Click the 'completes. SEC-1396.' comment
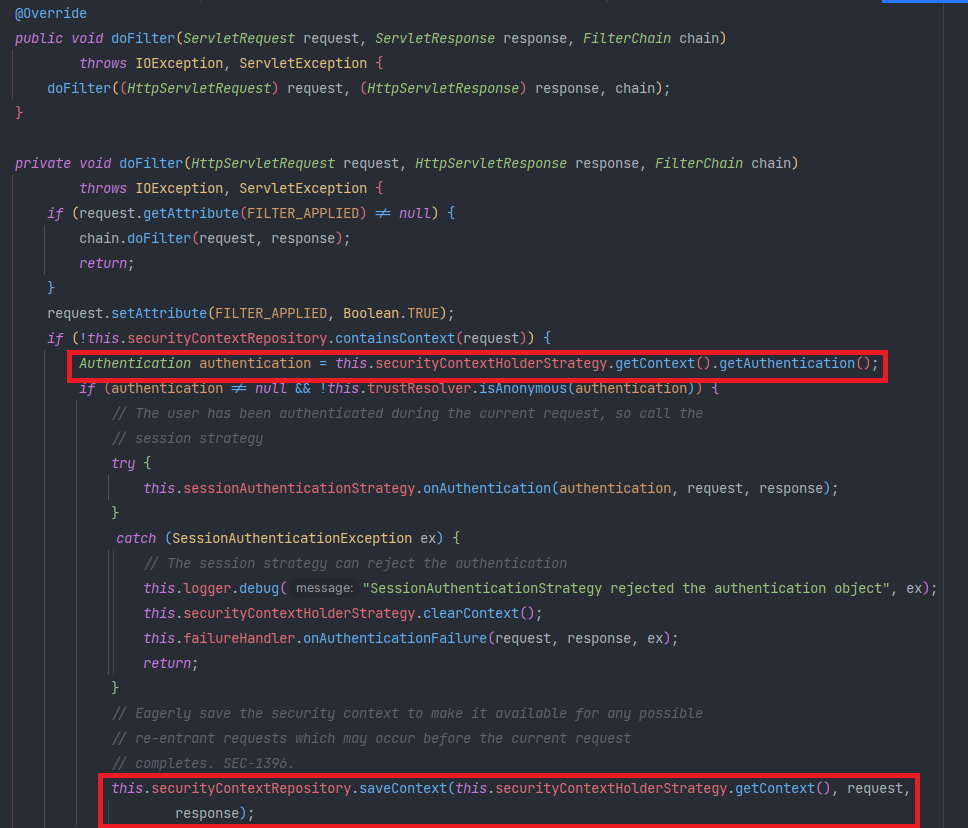 203,763
